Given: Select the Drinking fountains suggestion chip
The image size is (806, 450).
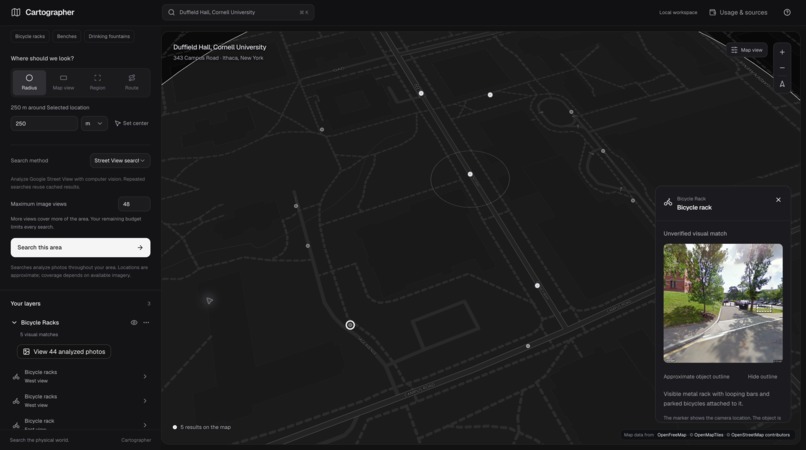Looking at the screenshot, I should click(x=109, y=37).
